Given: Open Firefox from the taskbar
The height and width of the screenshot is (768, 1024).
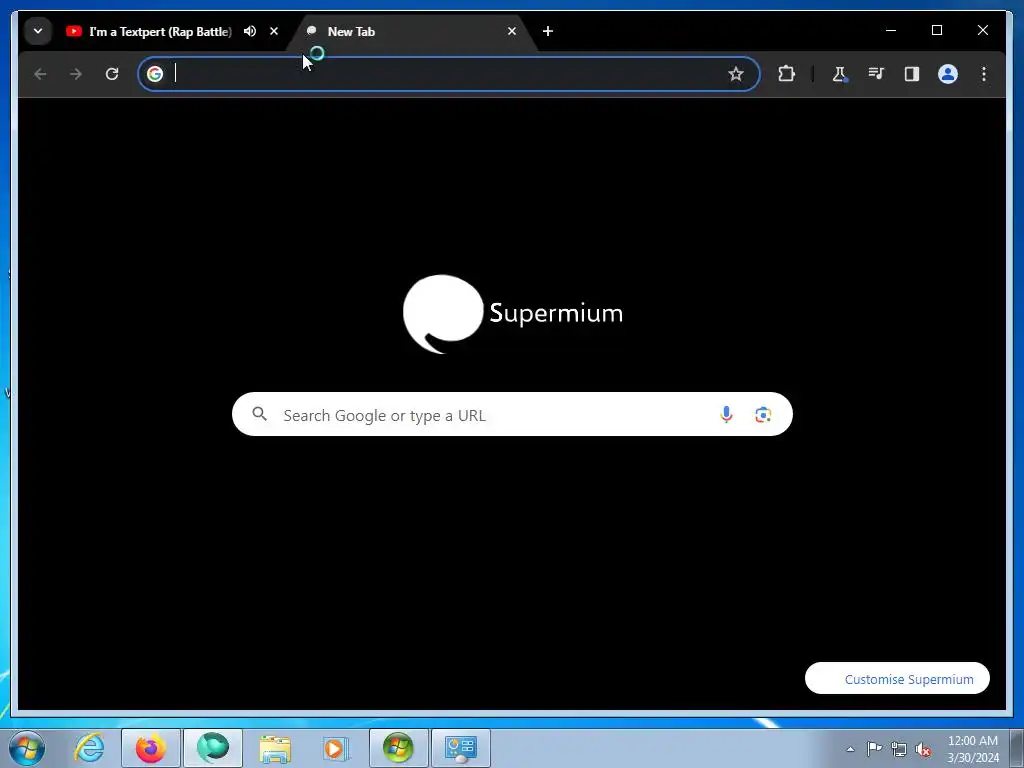Looking at the screenshot, I should (151, 748).
